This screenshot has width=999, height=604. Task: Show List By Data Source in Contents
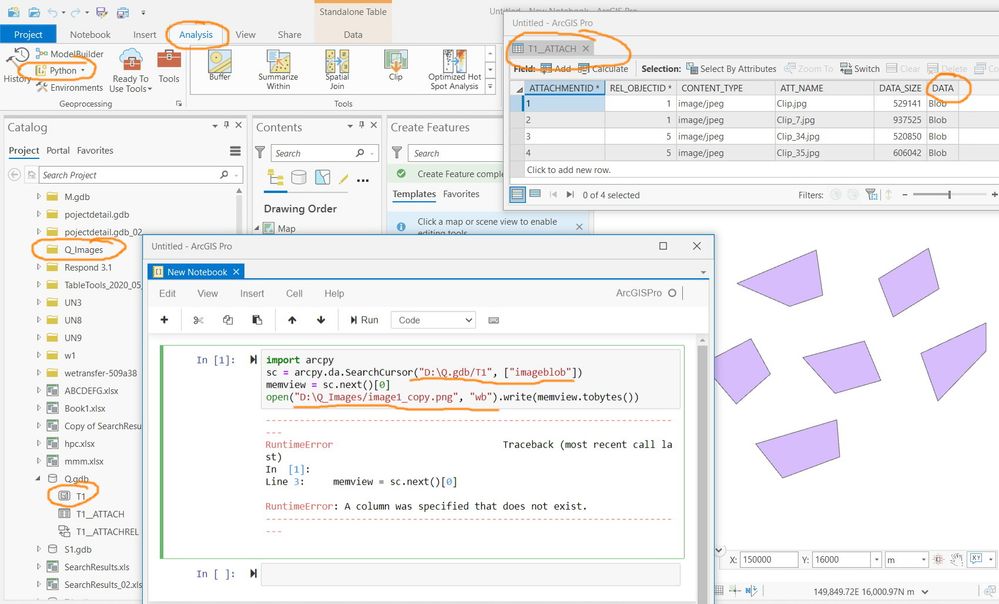point(299,177)
